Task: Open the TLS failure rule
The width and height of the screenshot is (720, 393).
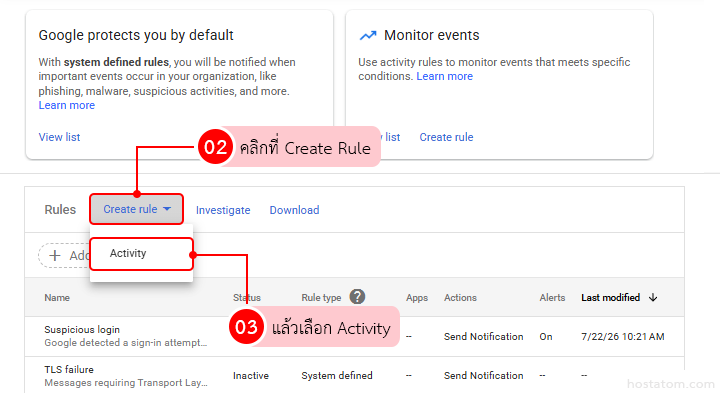Action: (x=69, y=370)
